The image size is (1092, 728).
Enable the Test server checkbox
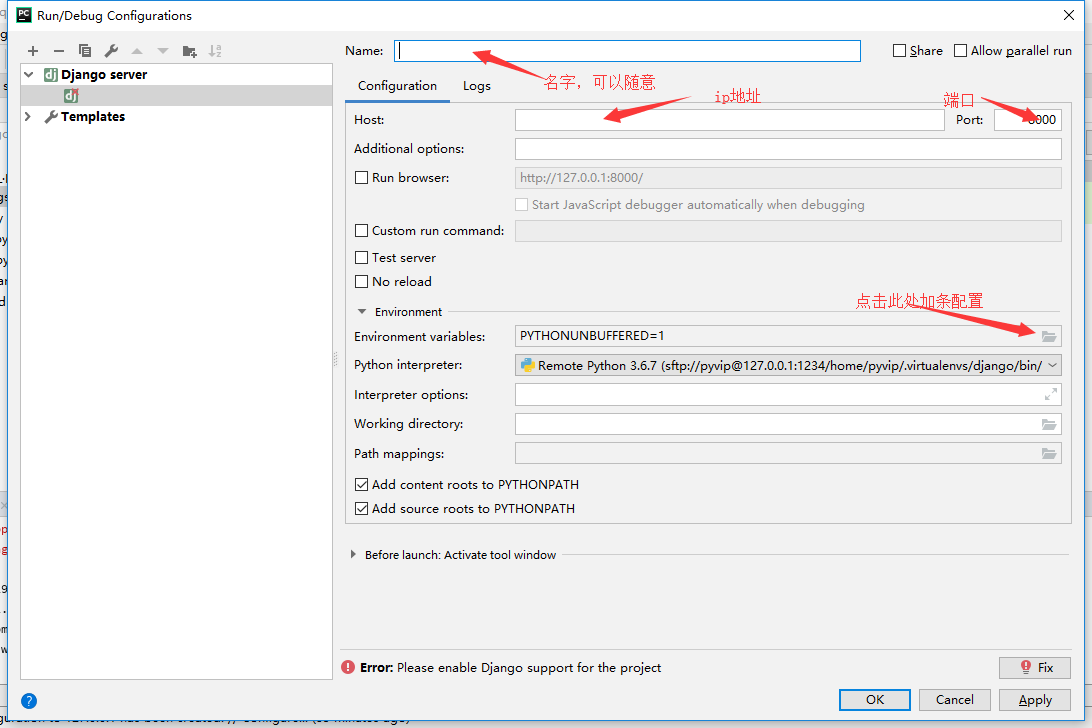(361, 257)
